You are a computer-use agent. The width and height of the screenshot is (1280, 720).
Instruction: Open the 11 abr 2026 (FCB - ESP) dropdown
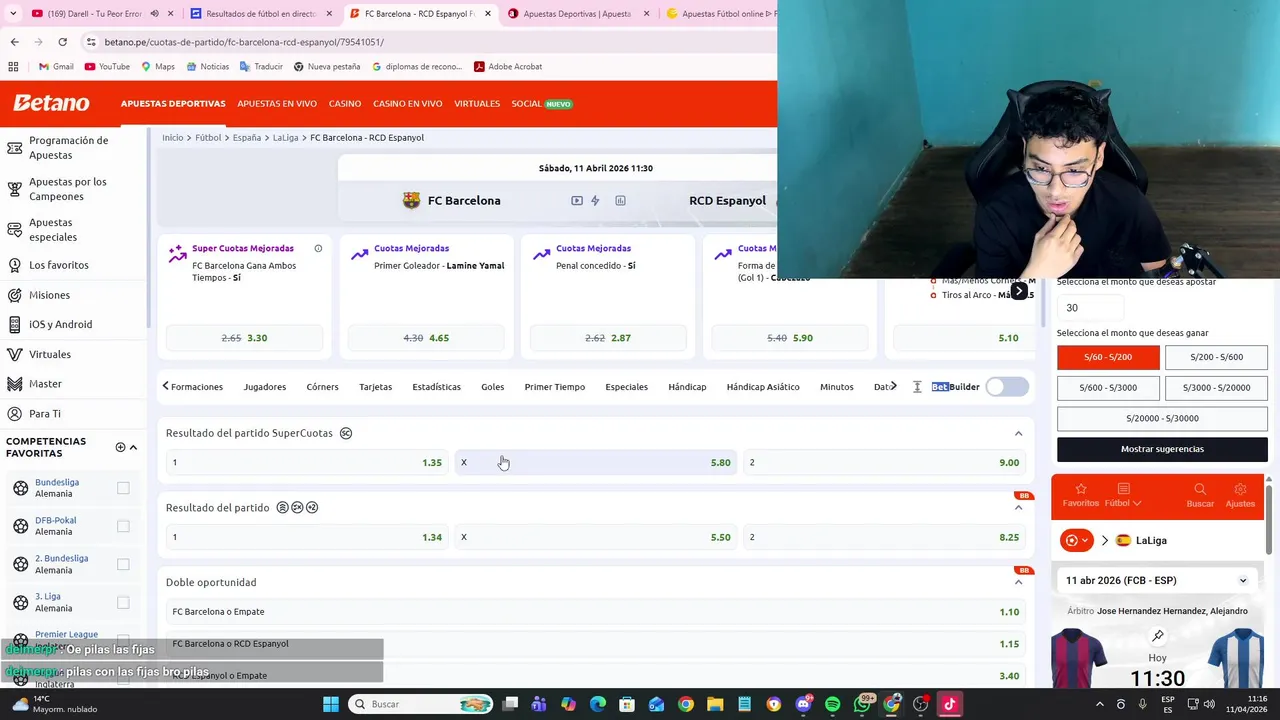tap(1159, 580)
